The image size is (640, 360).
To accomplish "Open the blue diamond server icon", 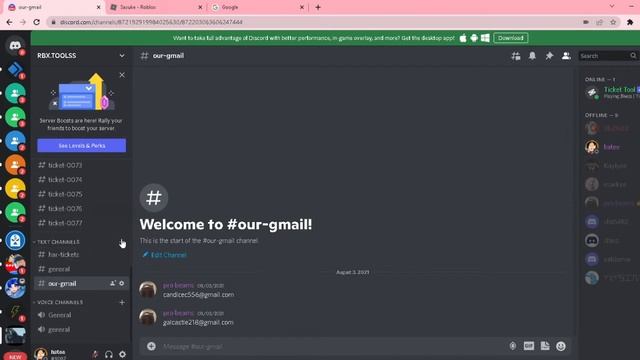I will click(15, 69).
